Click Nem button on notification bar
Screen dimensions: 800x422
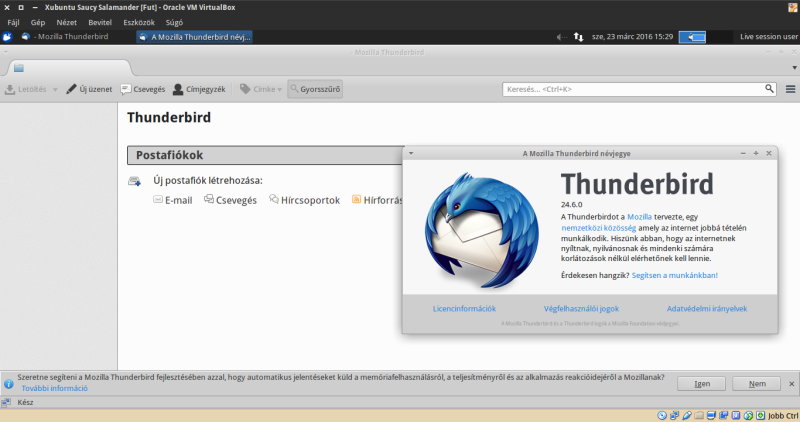(757, 384)
